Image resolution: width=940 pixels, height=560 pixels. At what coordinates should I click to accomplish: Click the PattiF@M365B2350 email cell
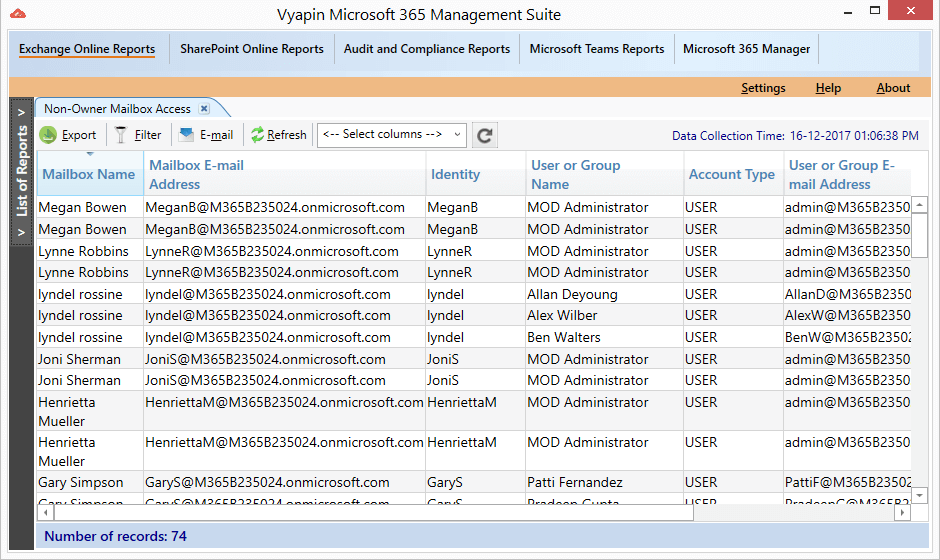tap(847, 482)
